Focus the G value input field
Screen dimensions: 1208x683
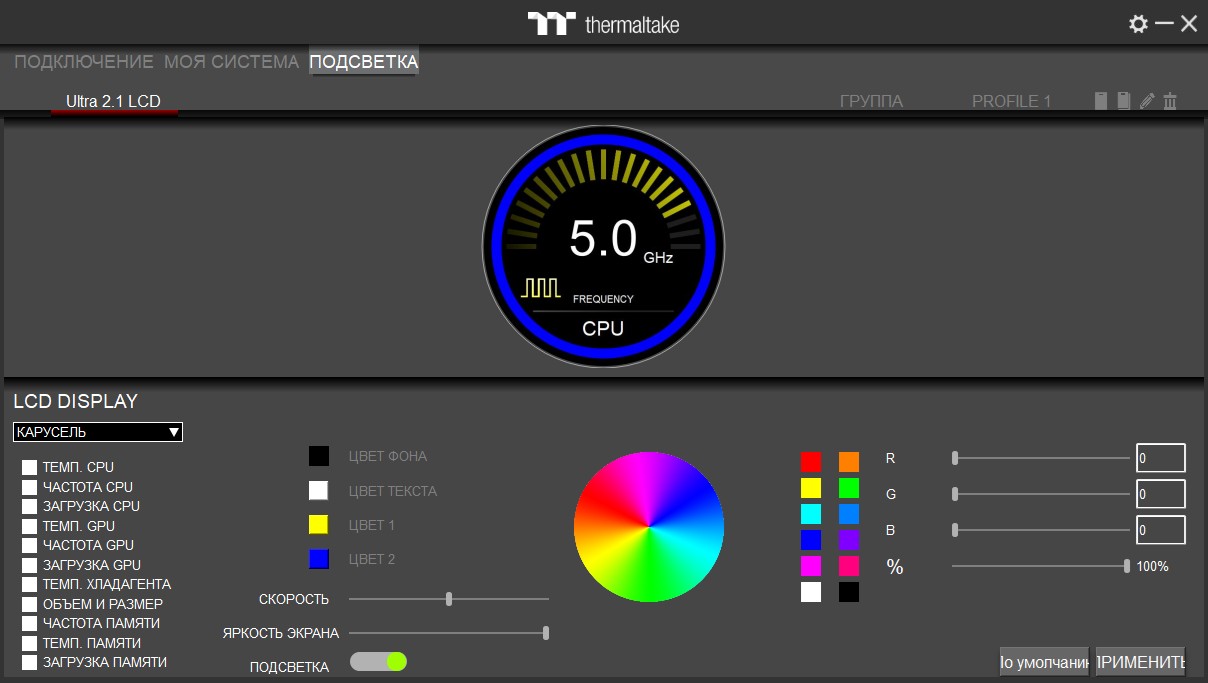pos(1161,494)
